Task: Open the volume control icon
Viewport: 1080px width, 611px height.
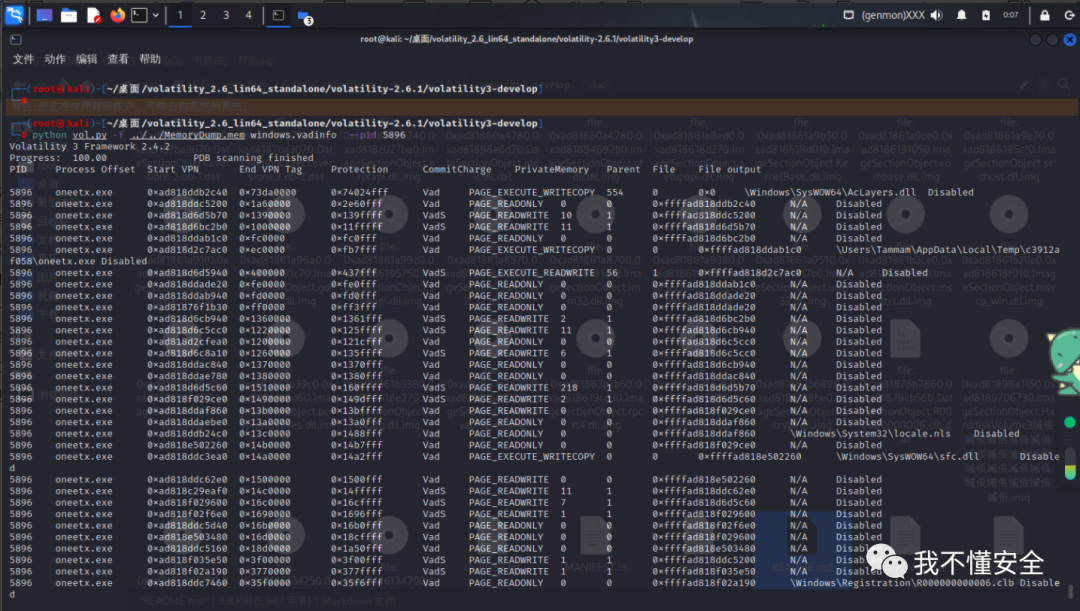Action: (x=936, y=14)
